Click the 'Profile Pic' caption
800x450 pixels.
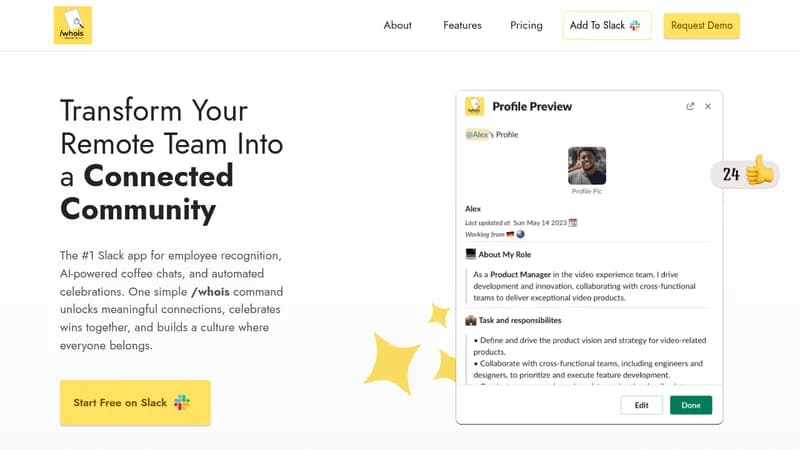point(587,191)
